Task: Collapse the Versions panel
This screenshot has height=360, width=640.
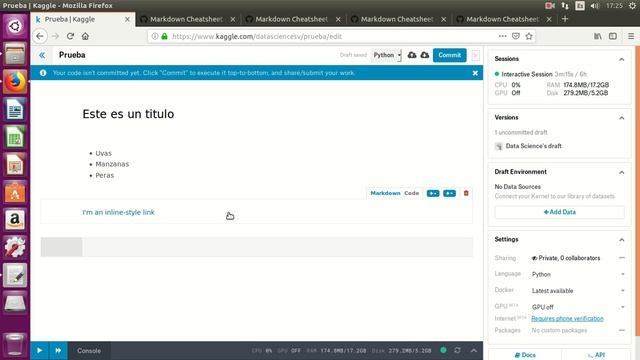Action: click(622, 118)
